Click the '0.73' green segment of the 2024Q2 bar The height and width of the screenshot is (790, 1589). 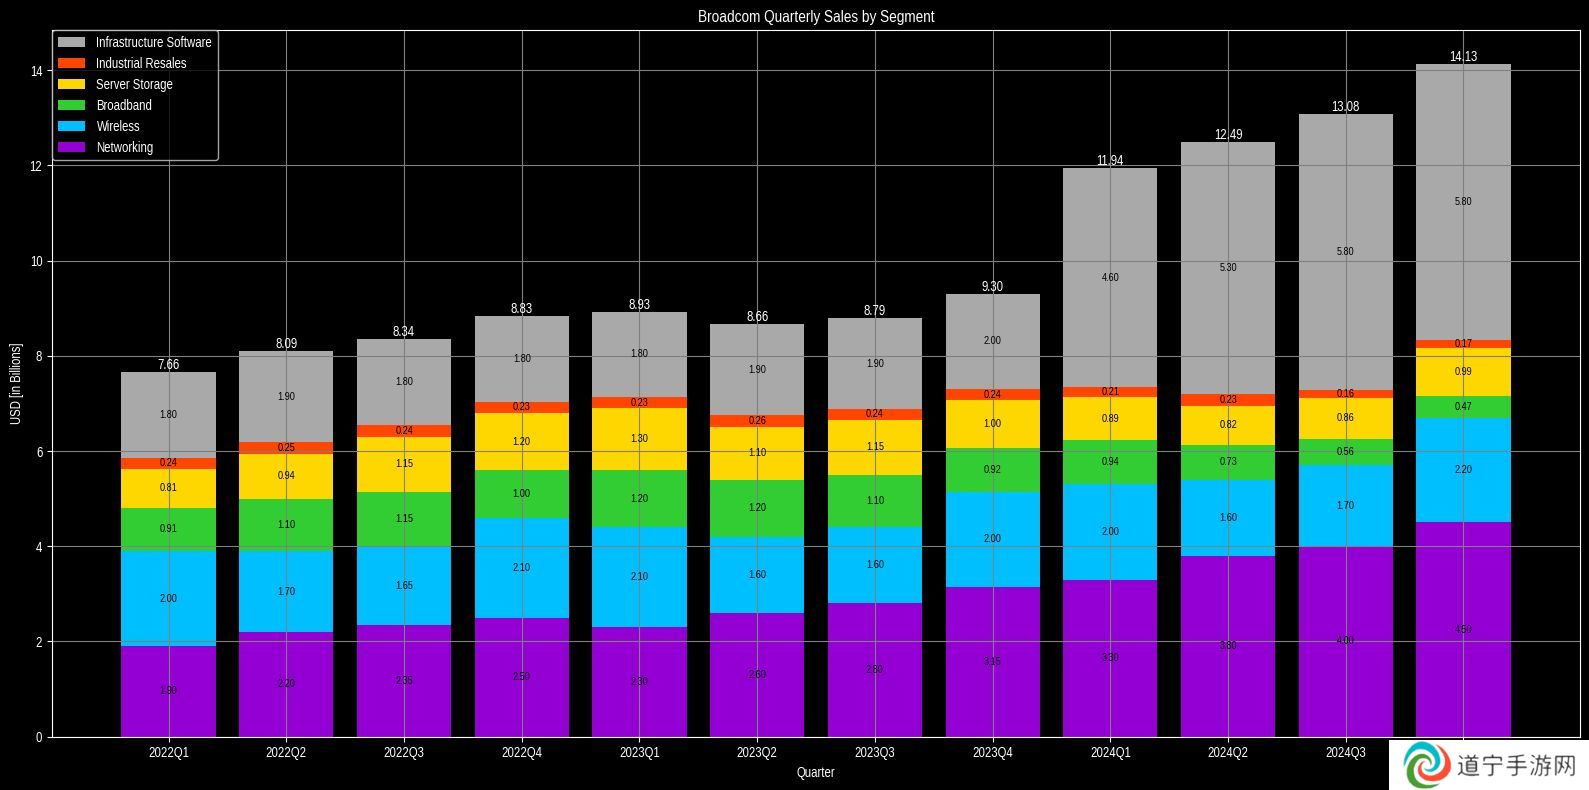(1228, 462)
